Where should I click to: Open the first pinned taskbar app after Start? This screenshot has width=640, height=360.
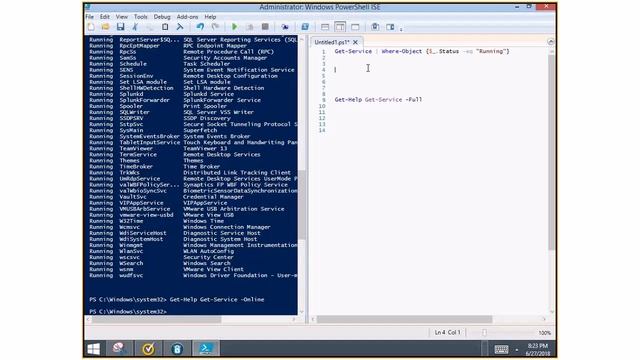point(119,349)
